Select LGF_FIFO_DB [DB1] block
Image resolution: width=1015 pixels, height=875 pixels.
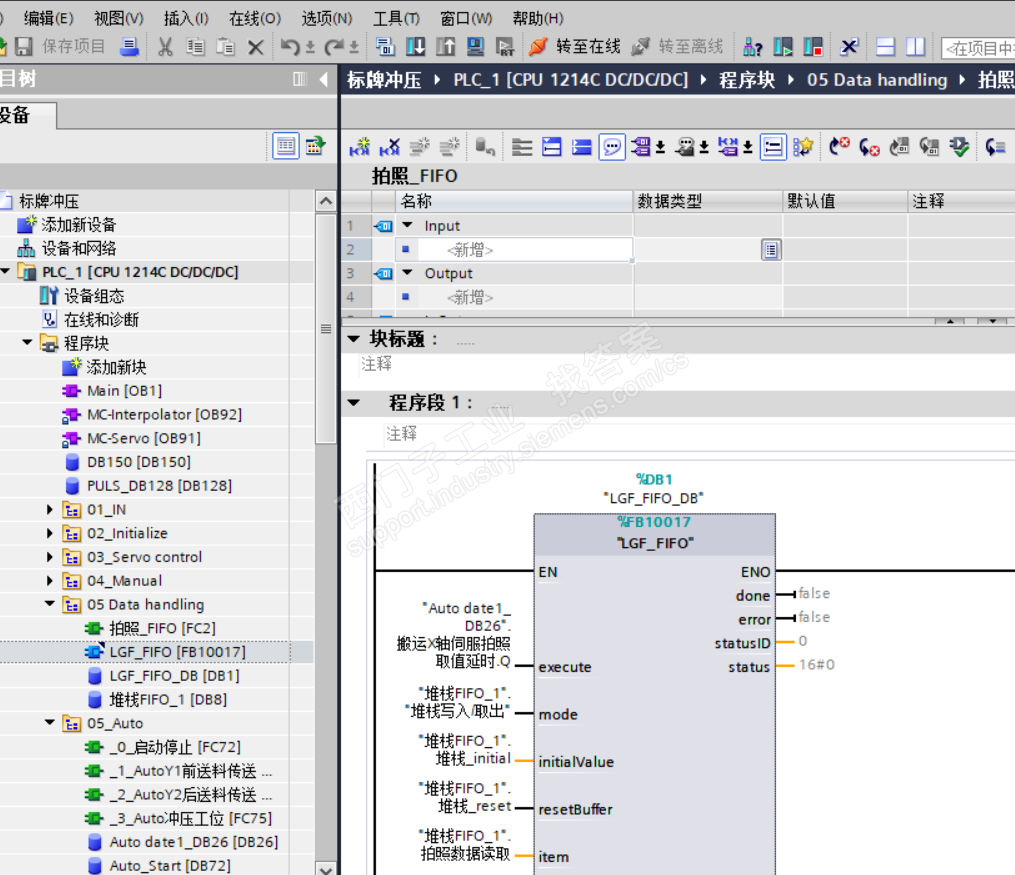(174, 676)
